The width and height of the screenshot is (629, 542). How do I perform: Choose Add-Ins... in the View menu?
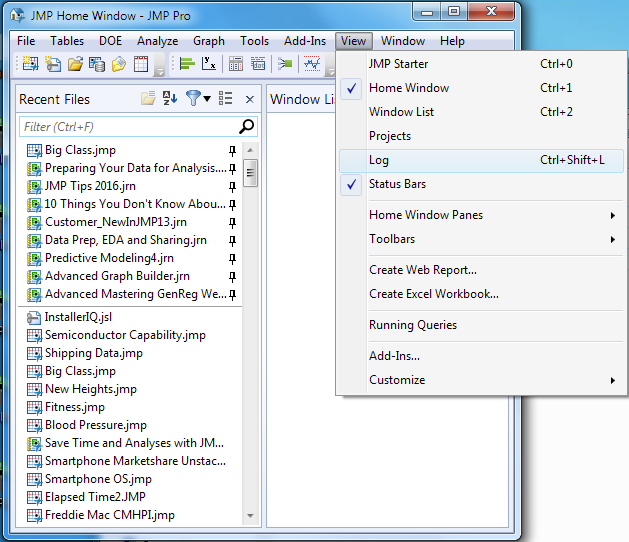click(x=481, y=356)
